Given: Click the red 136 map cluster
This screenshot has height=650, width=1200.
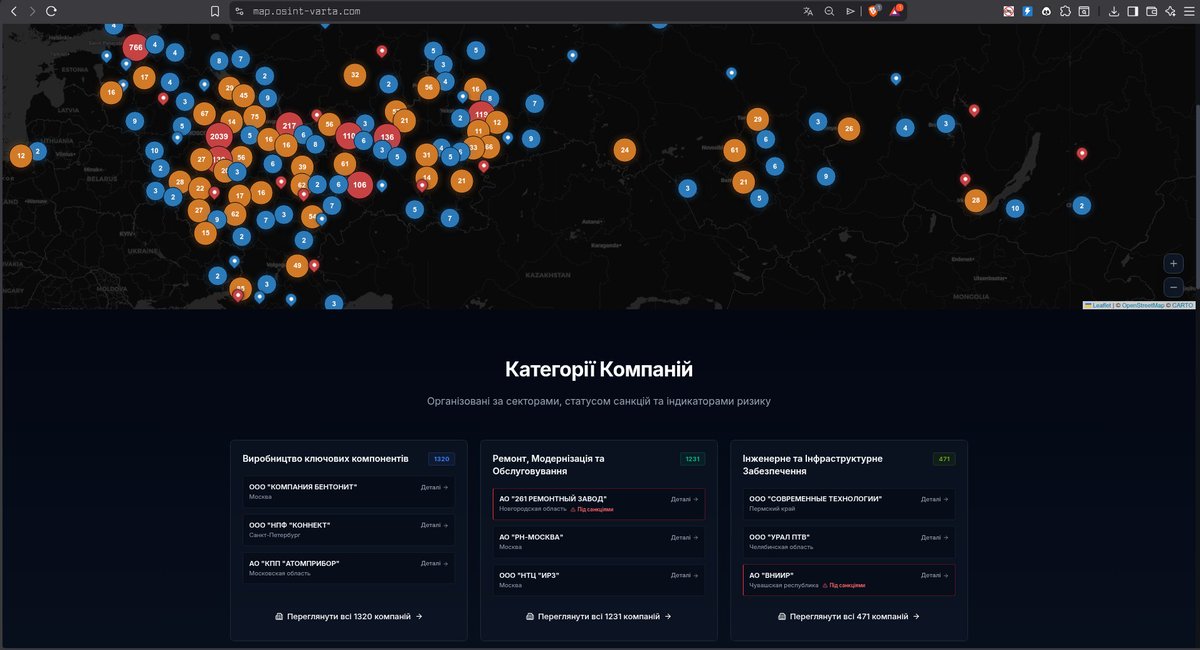Looking at the screenshot, I should click(x=387, y=137).
